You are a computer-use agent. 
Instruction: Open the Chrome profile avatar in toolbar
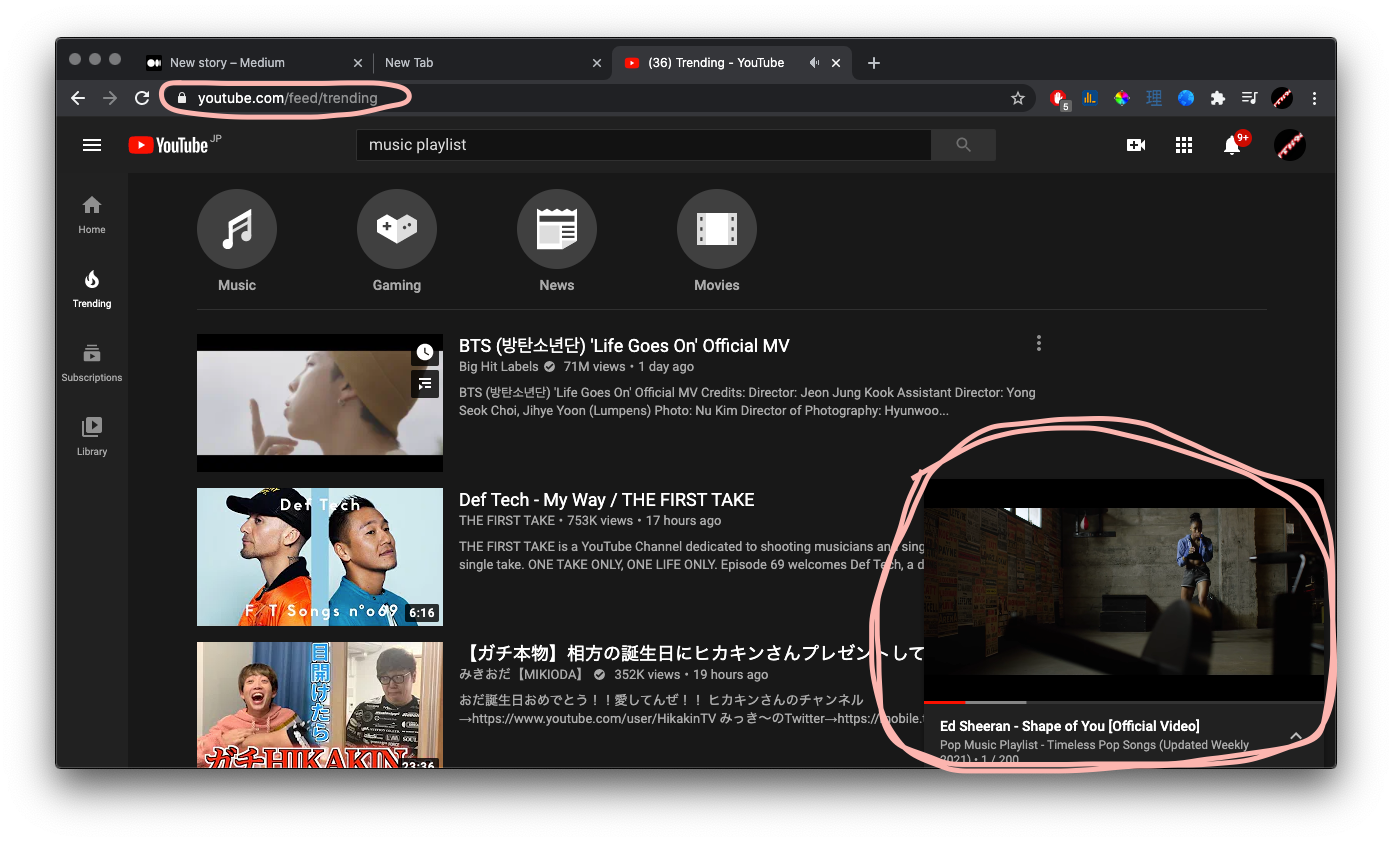pos(1282,98)
